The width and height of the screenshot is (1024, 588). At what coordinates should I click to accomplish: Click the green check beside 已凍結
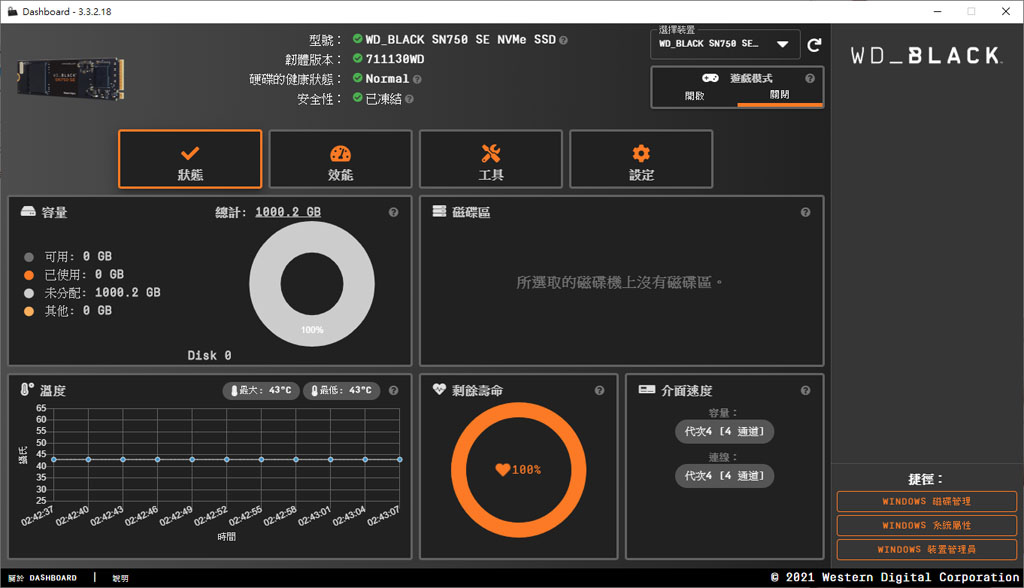[357, 97]
